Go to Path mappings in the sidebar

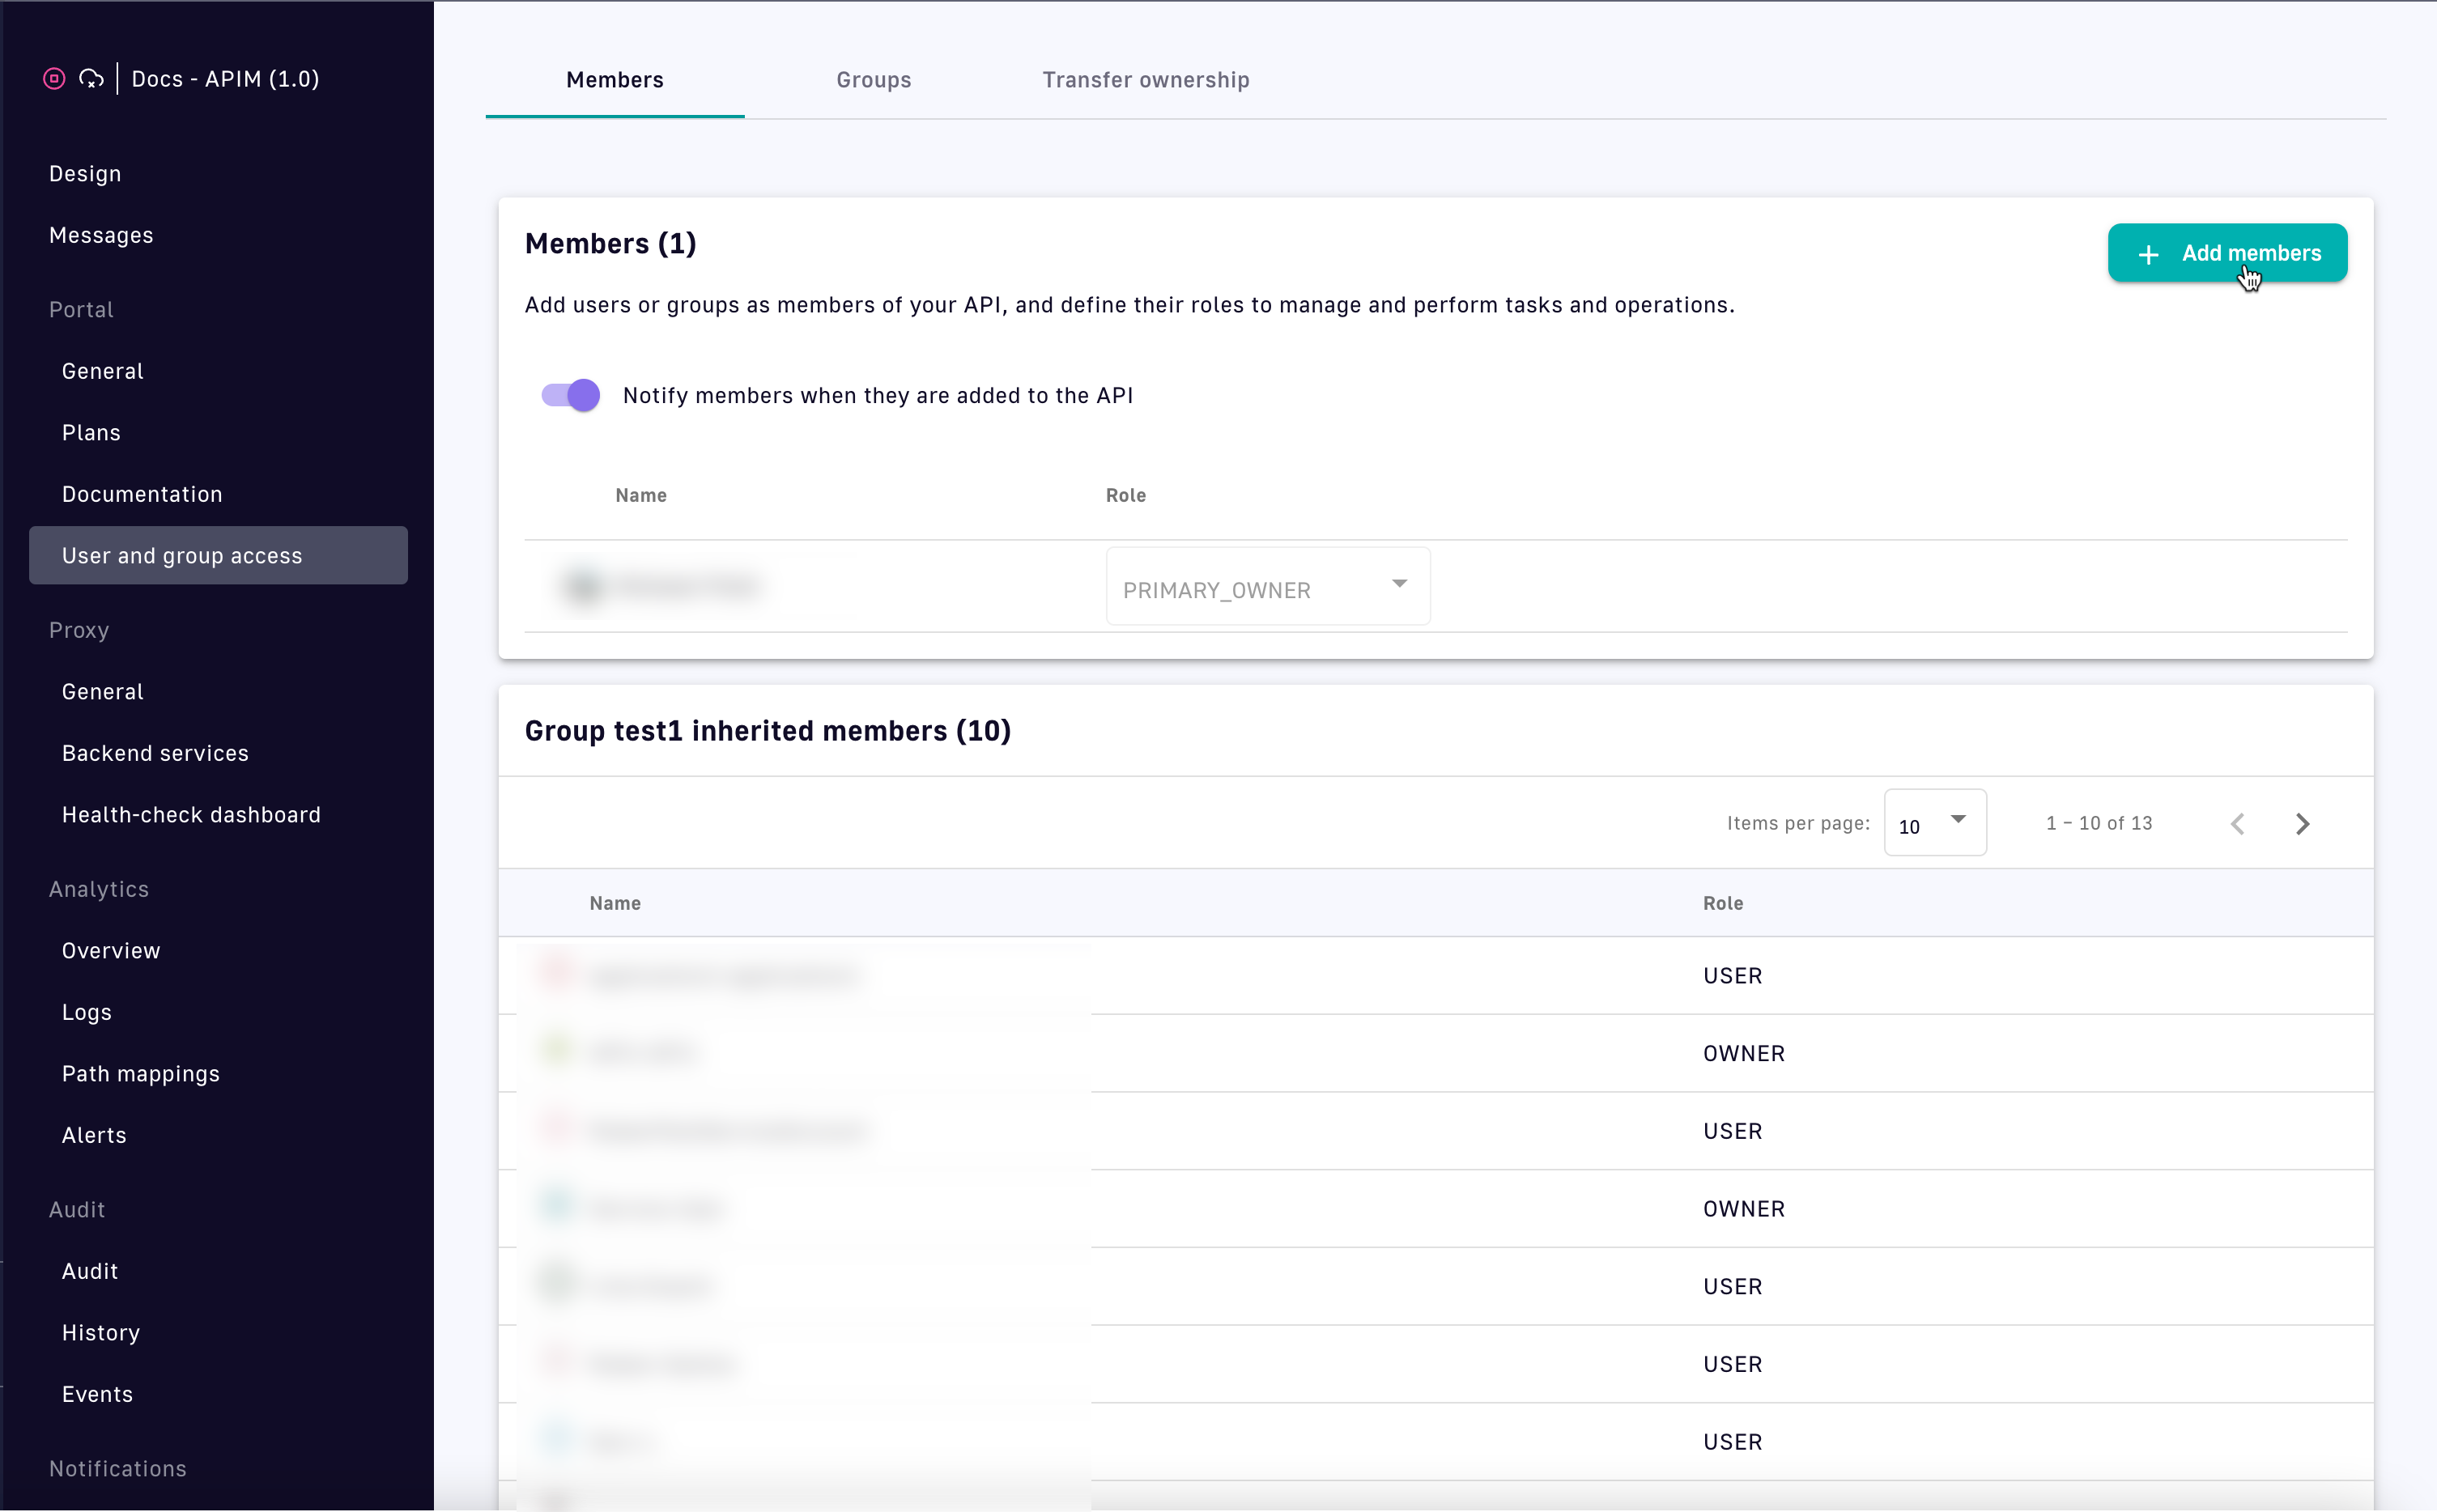[140, 1074]
